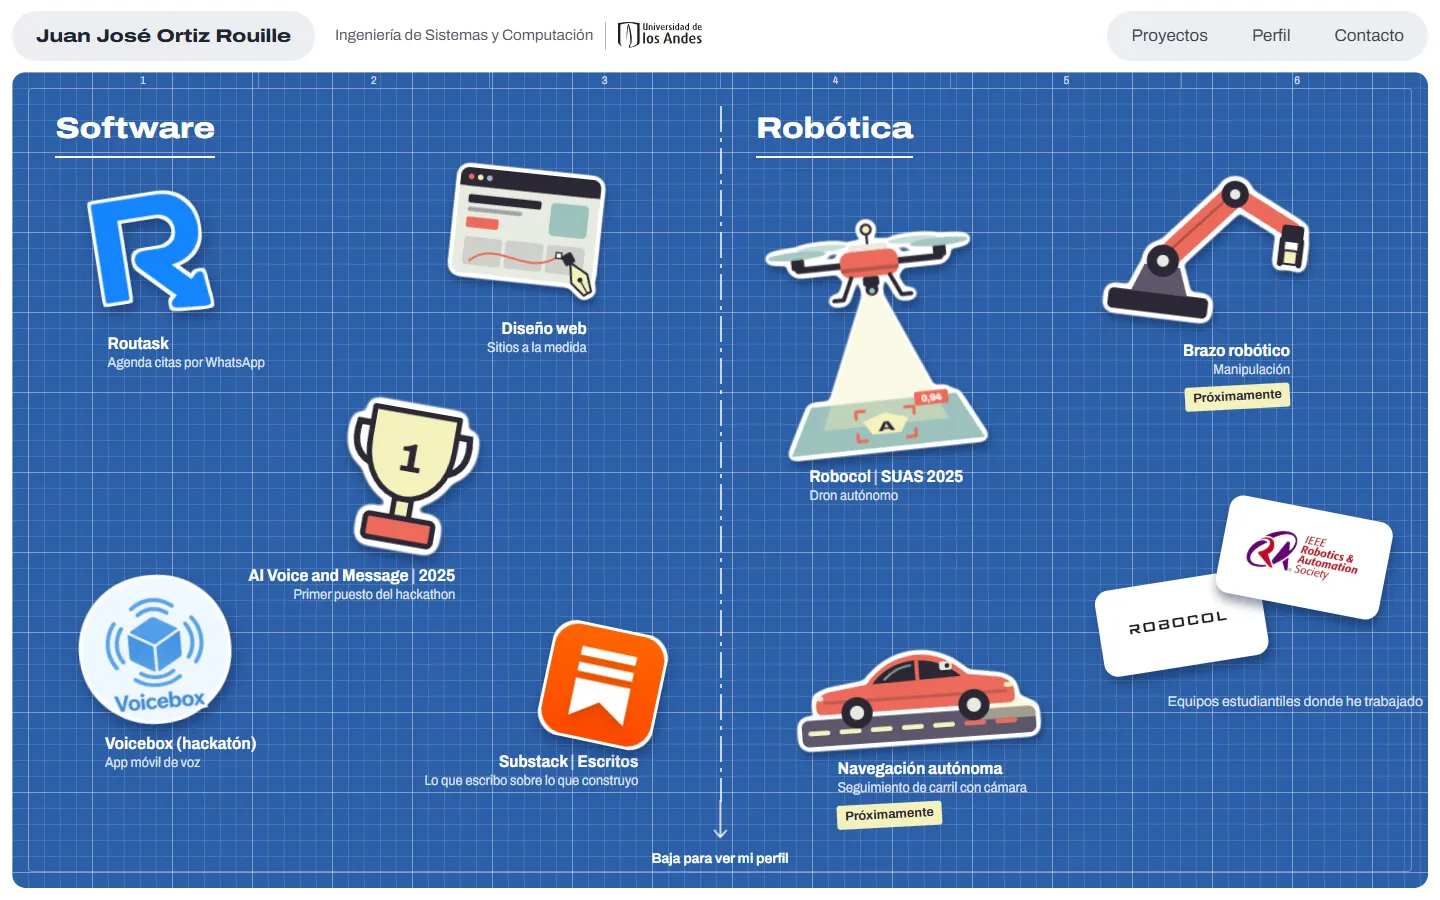The width and height of the screenshot is (1440, 900).
Task: Follow the Diseño web title link
Action: (544, 328)
